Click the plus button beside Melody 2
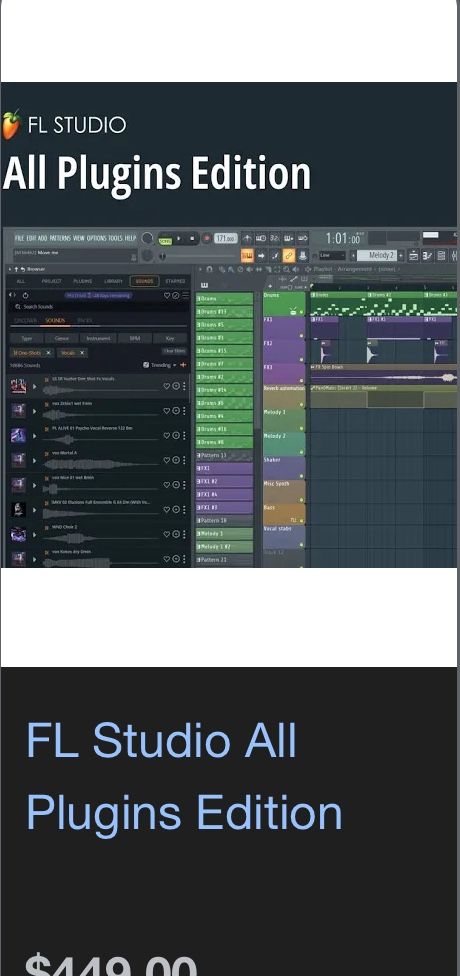The image size is (460, 976). (x=401, y=255)
